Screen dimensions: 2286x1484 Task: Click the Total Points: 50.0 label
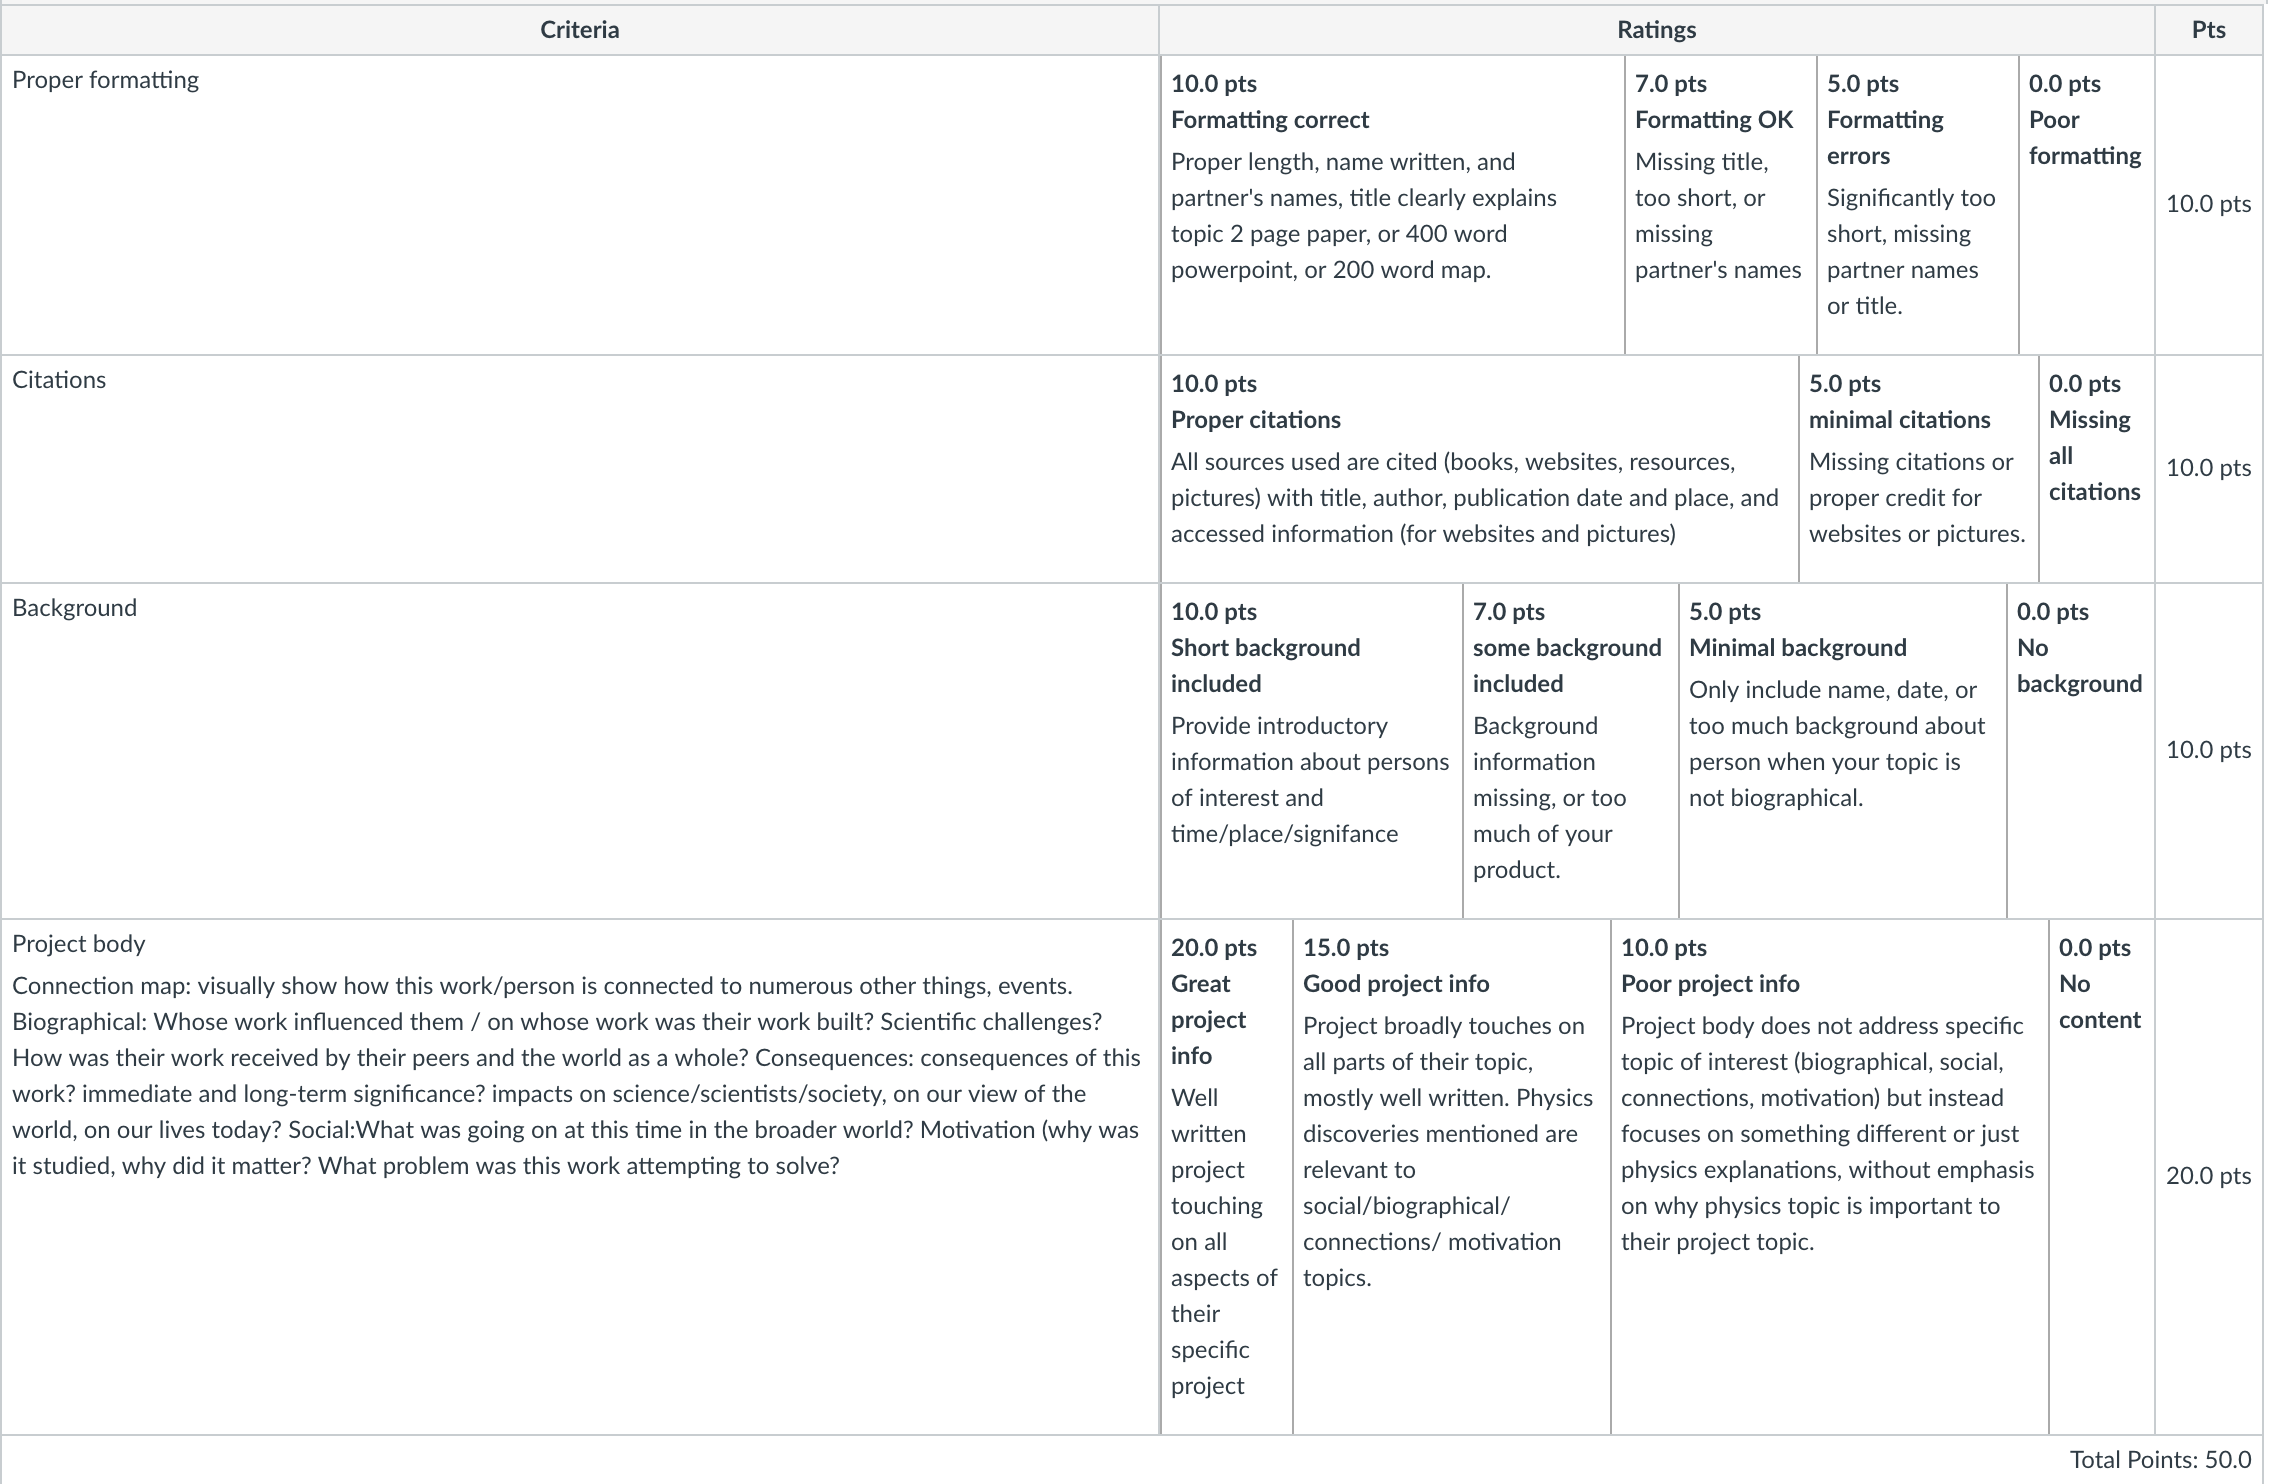tap(2160, 1460)
